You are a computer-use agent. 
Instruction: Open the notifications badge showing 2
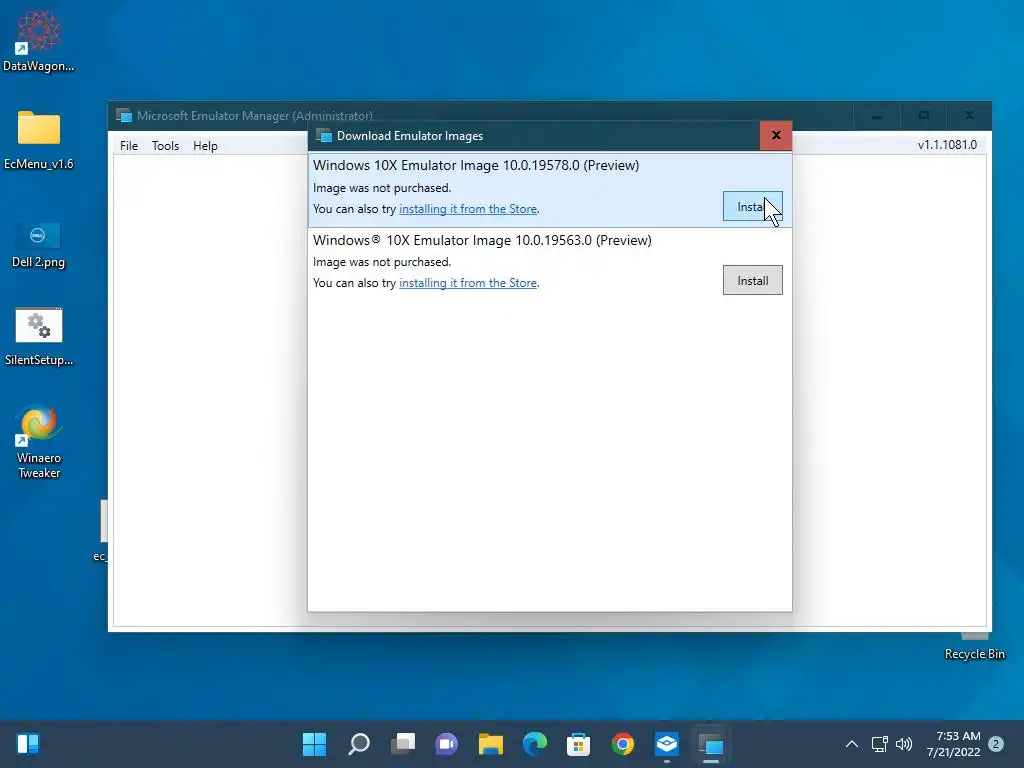click(996, 744)
